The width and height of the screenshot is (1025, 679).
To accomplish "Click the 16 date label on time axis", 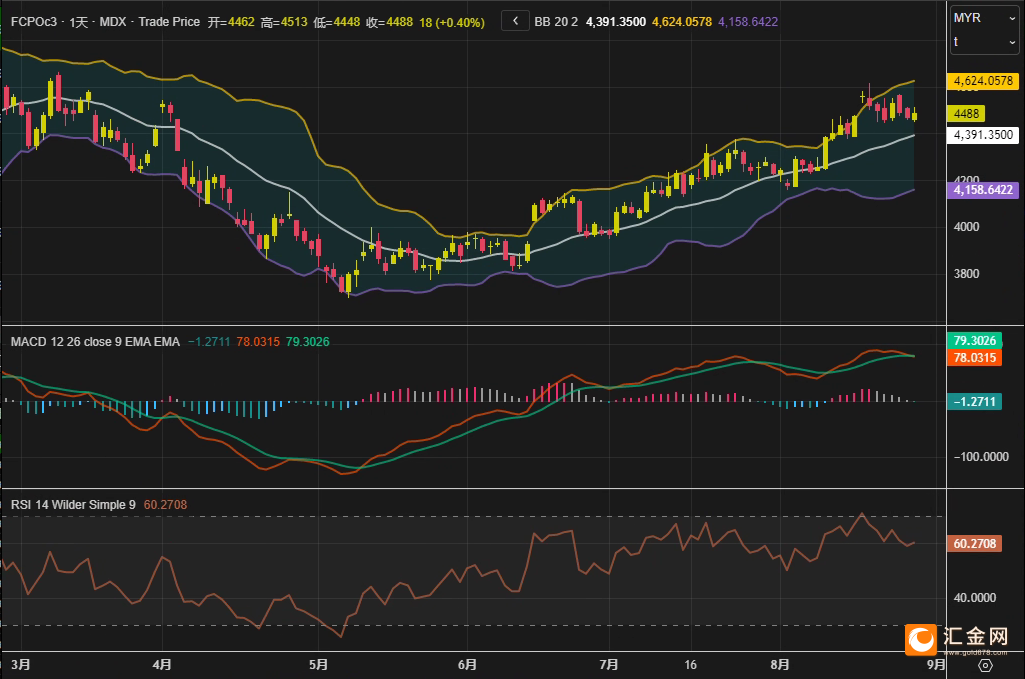I will (x=690, y=665).
